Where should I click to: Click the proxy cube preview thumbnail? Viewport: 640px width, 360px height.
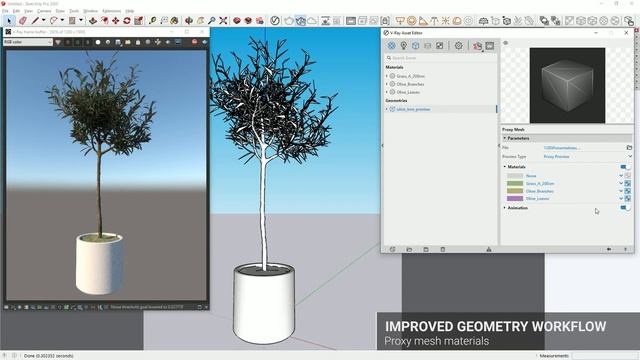(x=567, y=85)
